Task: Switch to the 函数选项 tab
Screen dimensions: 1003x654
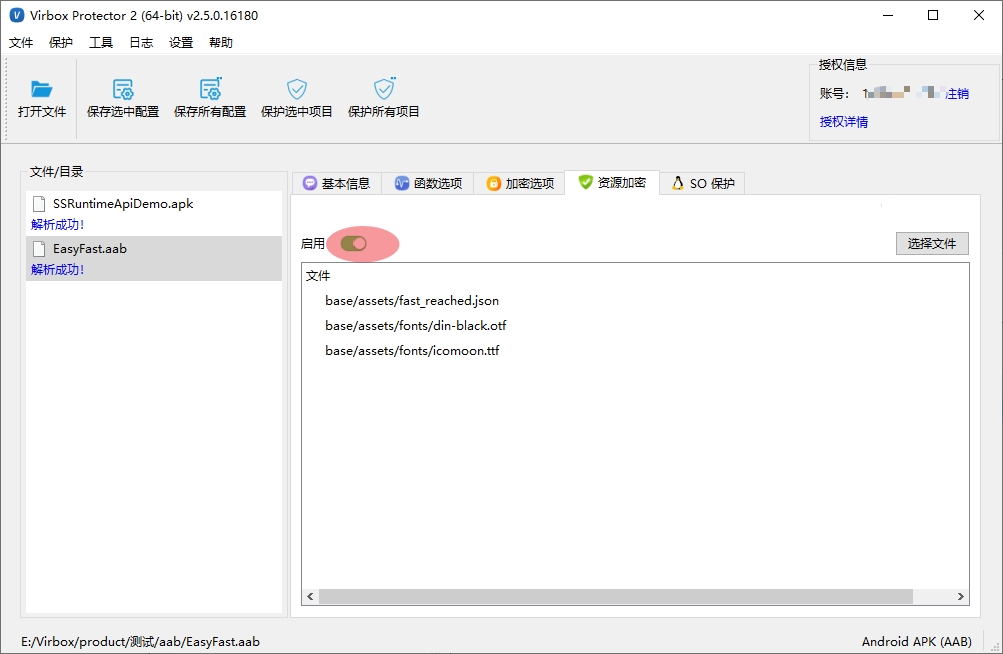Action: [428, 183]
